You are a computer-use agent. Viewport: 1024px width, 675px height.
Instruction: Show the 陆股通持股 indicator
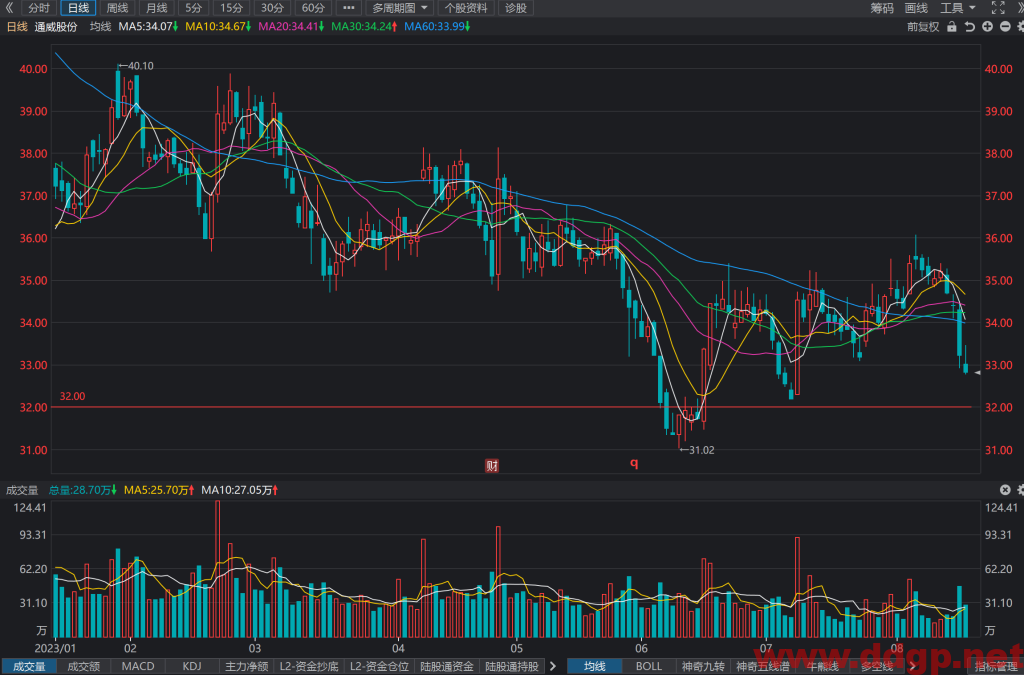[512, 667]
